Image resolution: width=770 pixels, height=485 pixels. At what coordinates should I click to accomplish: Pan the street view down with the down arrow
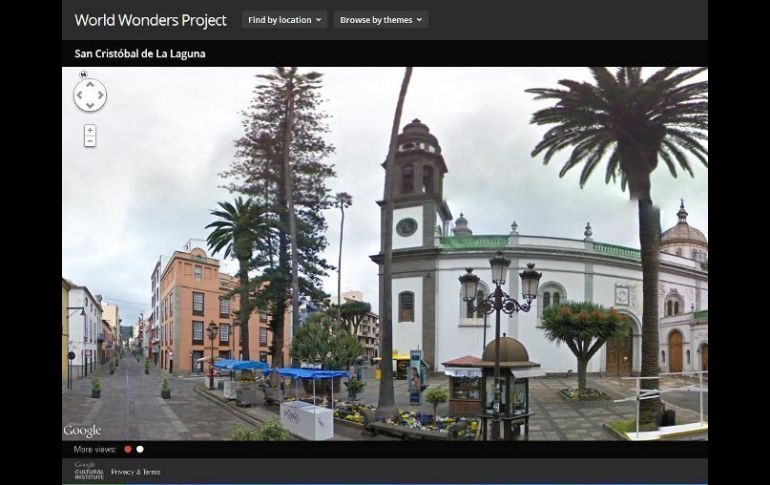[90, 106]
